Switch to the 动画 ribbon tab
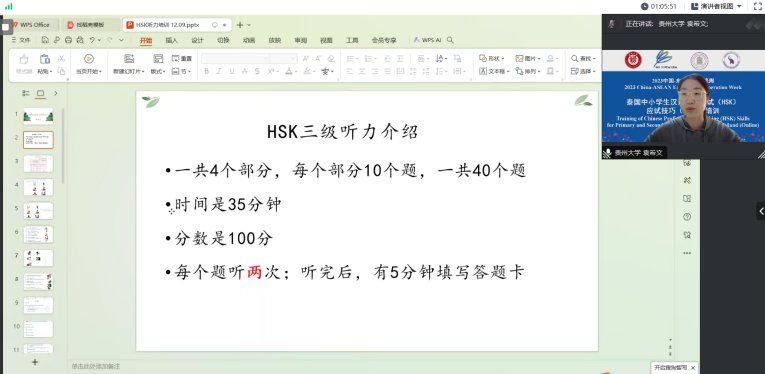Screen dimensions: 765x374 [x=249, y=40]
